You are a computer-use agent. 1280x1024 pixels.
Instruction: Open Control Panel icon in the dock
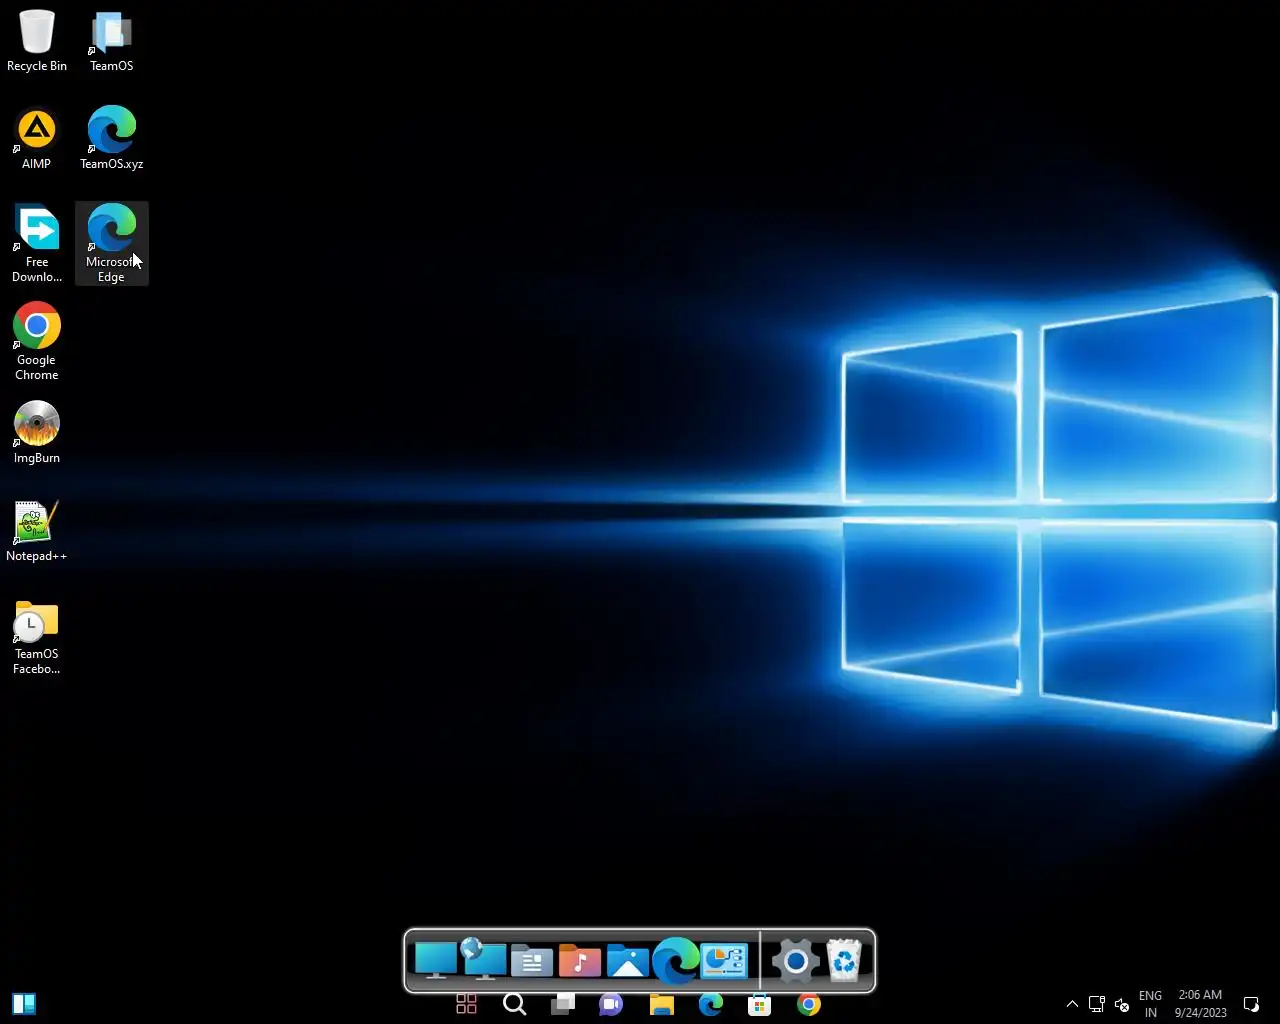pyautogui.click(x=724, y=961)
